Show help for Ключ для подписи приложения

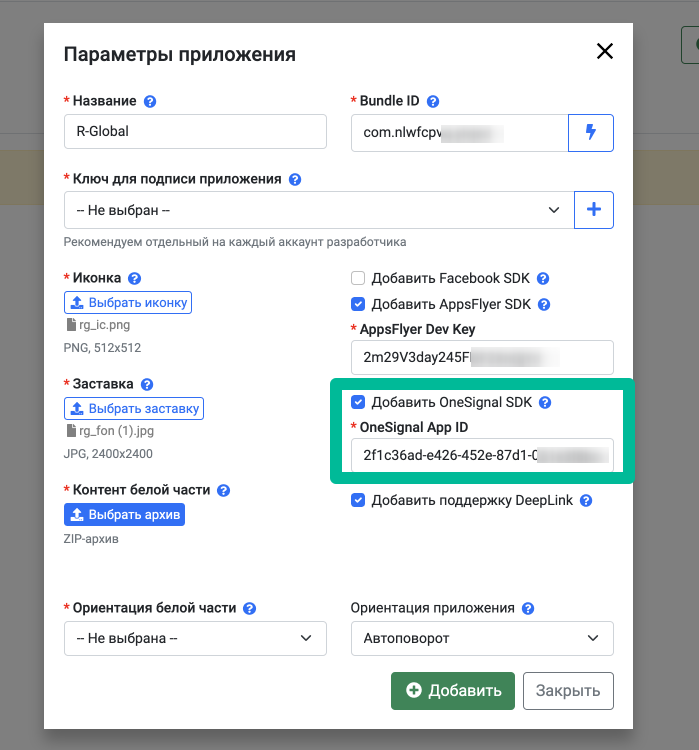[295, 179]
